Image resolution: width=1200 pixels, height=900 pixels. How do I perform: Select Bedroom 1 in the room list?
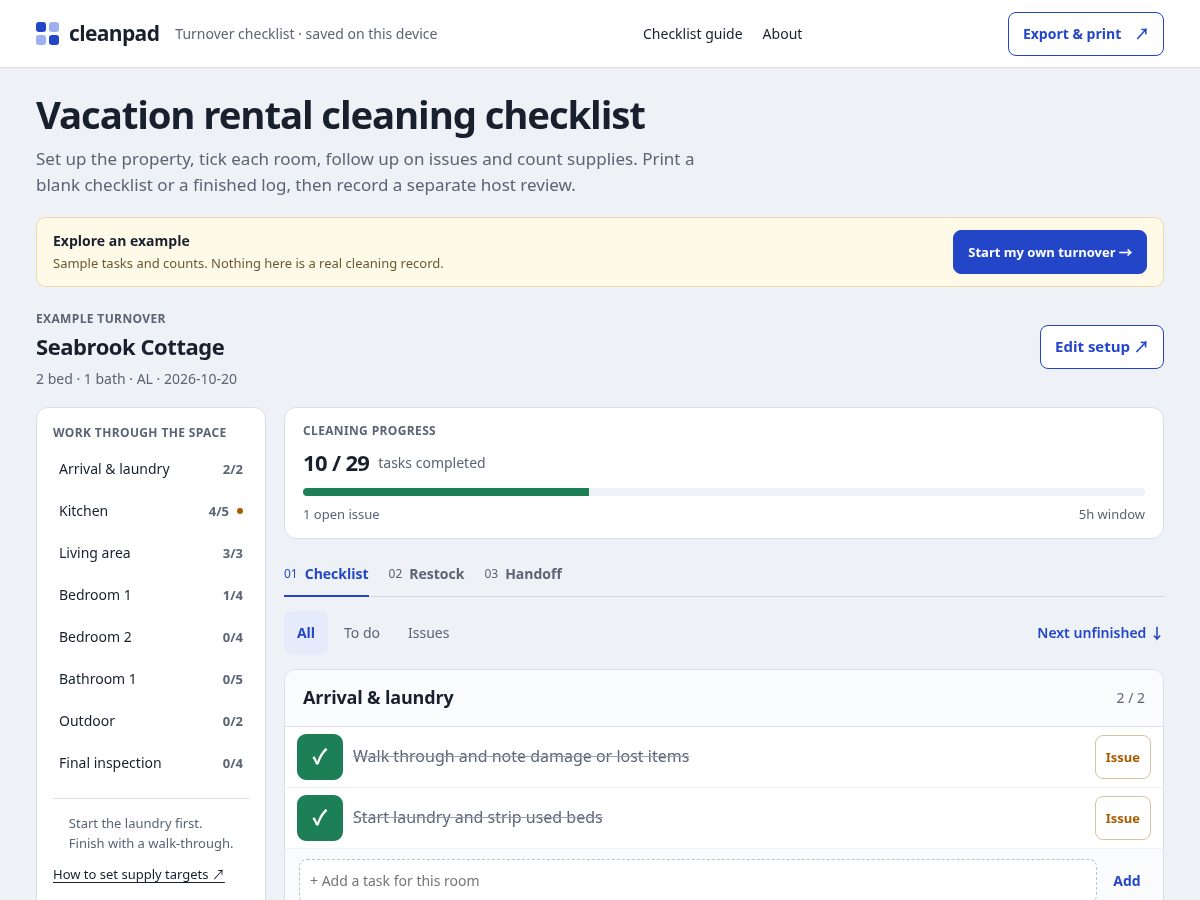(x=151, y=595)
